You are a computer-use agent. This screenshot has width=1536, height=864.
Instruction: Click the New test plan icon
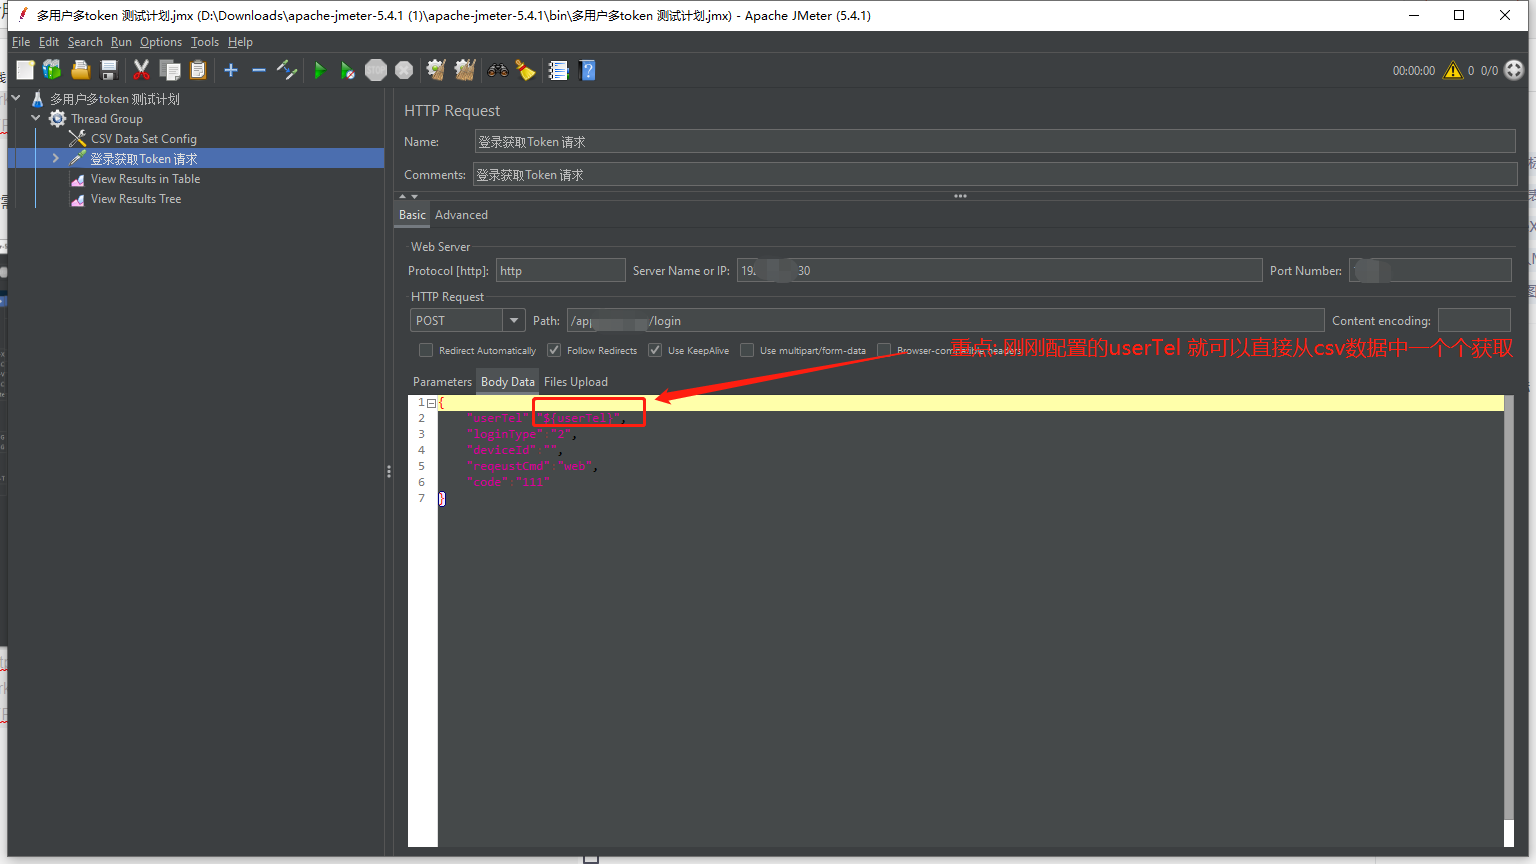click(25, 70)
